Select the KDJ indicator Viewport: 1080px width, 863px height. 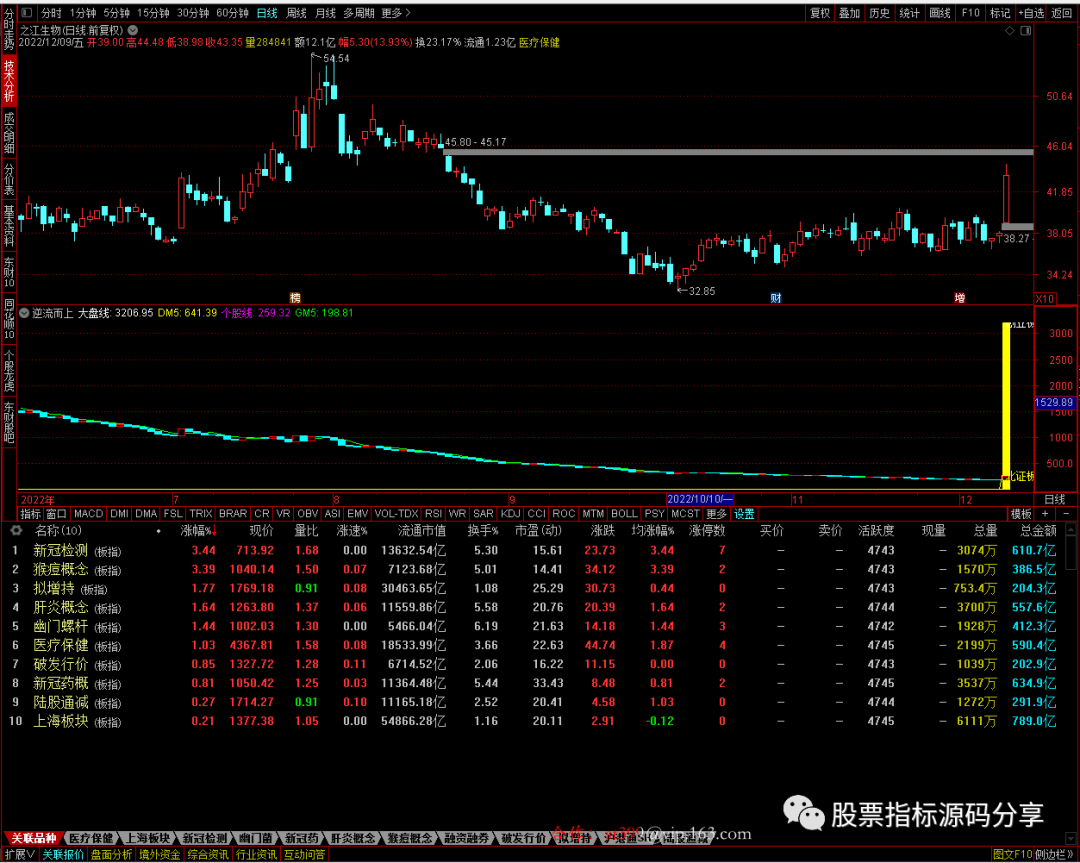coord(510,514)
